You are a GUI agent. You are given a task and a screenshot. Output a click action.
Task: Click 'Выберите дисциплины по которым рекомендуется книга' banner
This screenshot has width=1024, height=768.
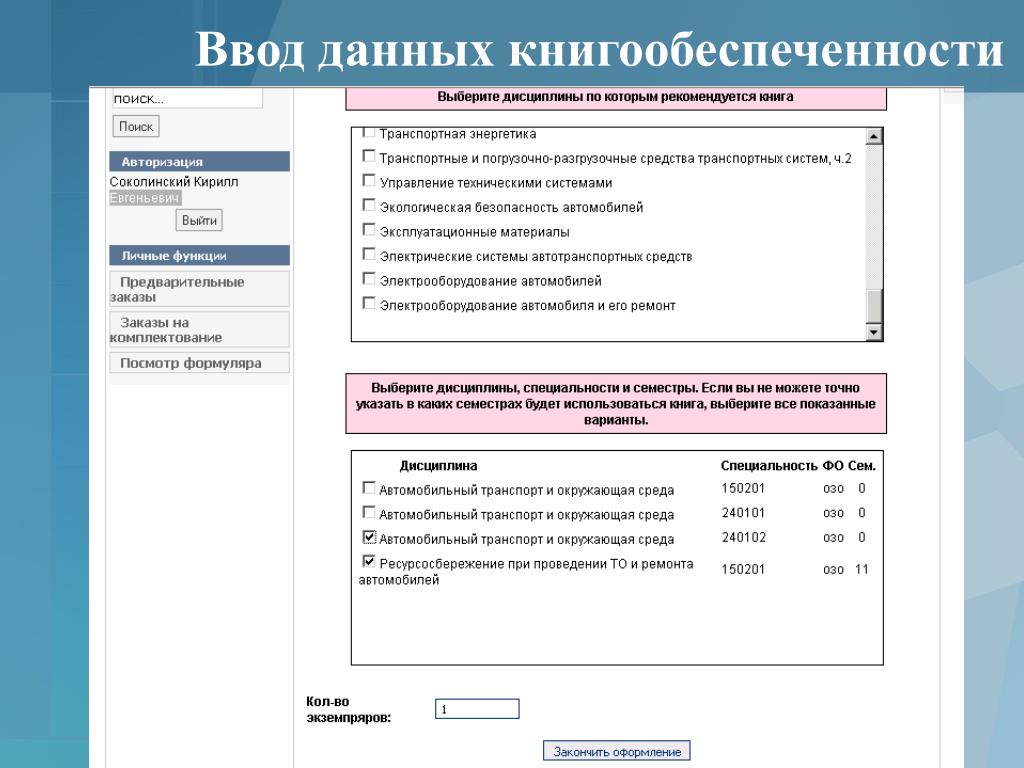point(616,97)
